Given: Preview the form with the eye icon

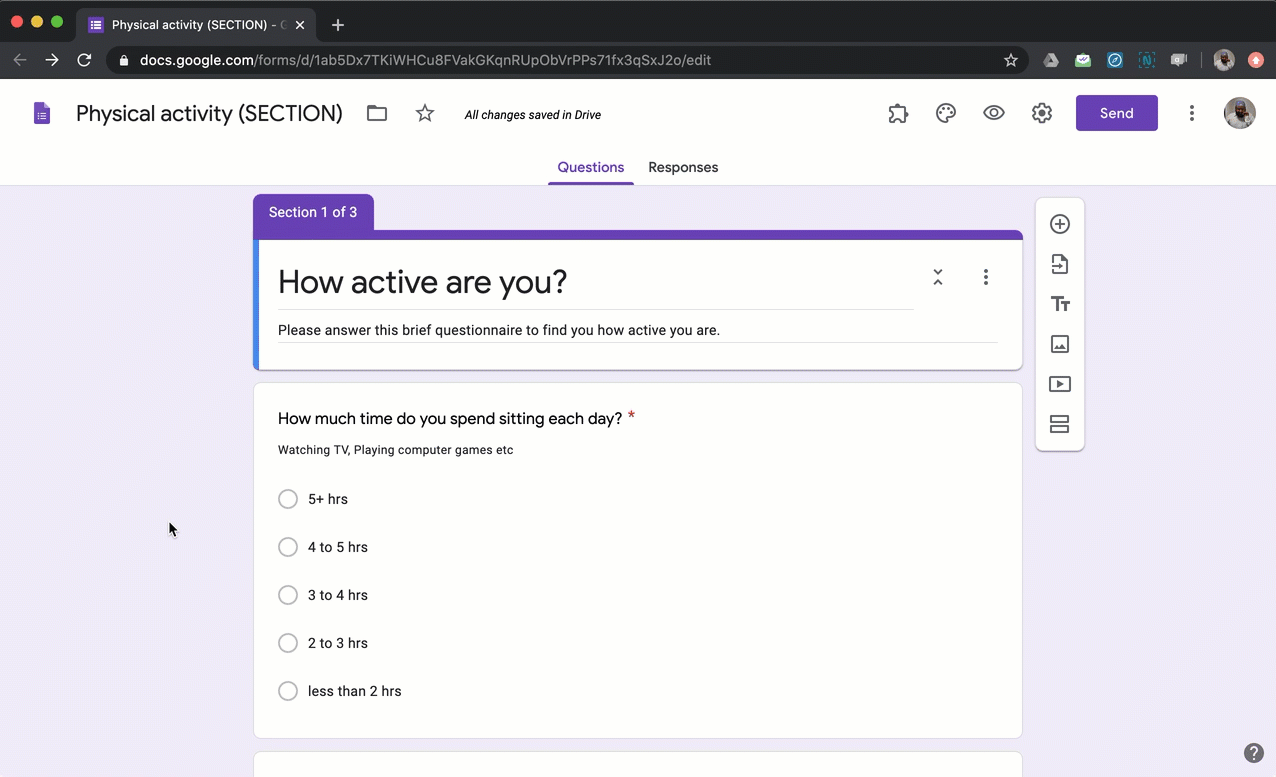Looking at the screenshot, I should (993, 113).
